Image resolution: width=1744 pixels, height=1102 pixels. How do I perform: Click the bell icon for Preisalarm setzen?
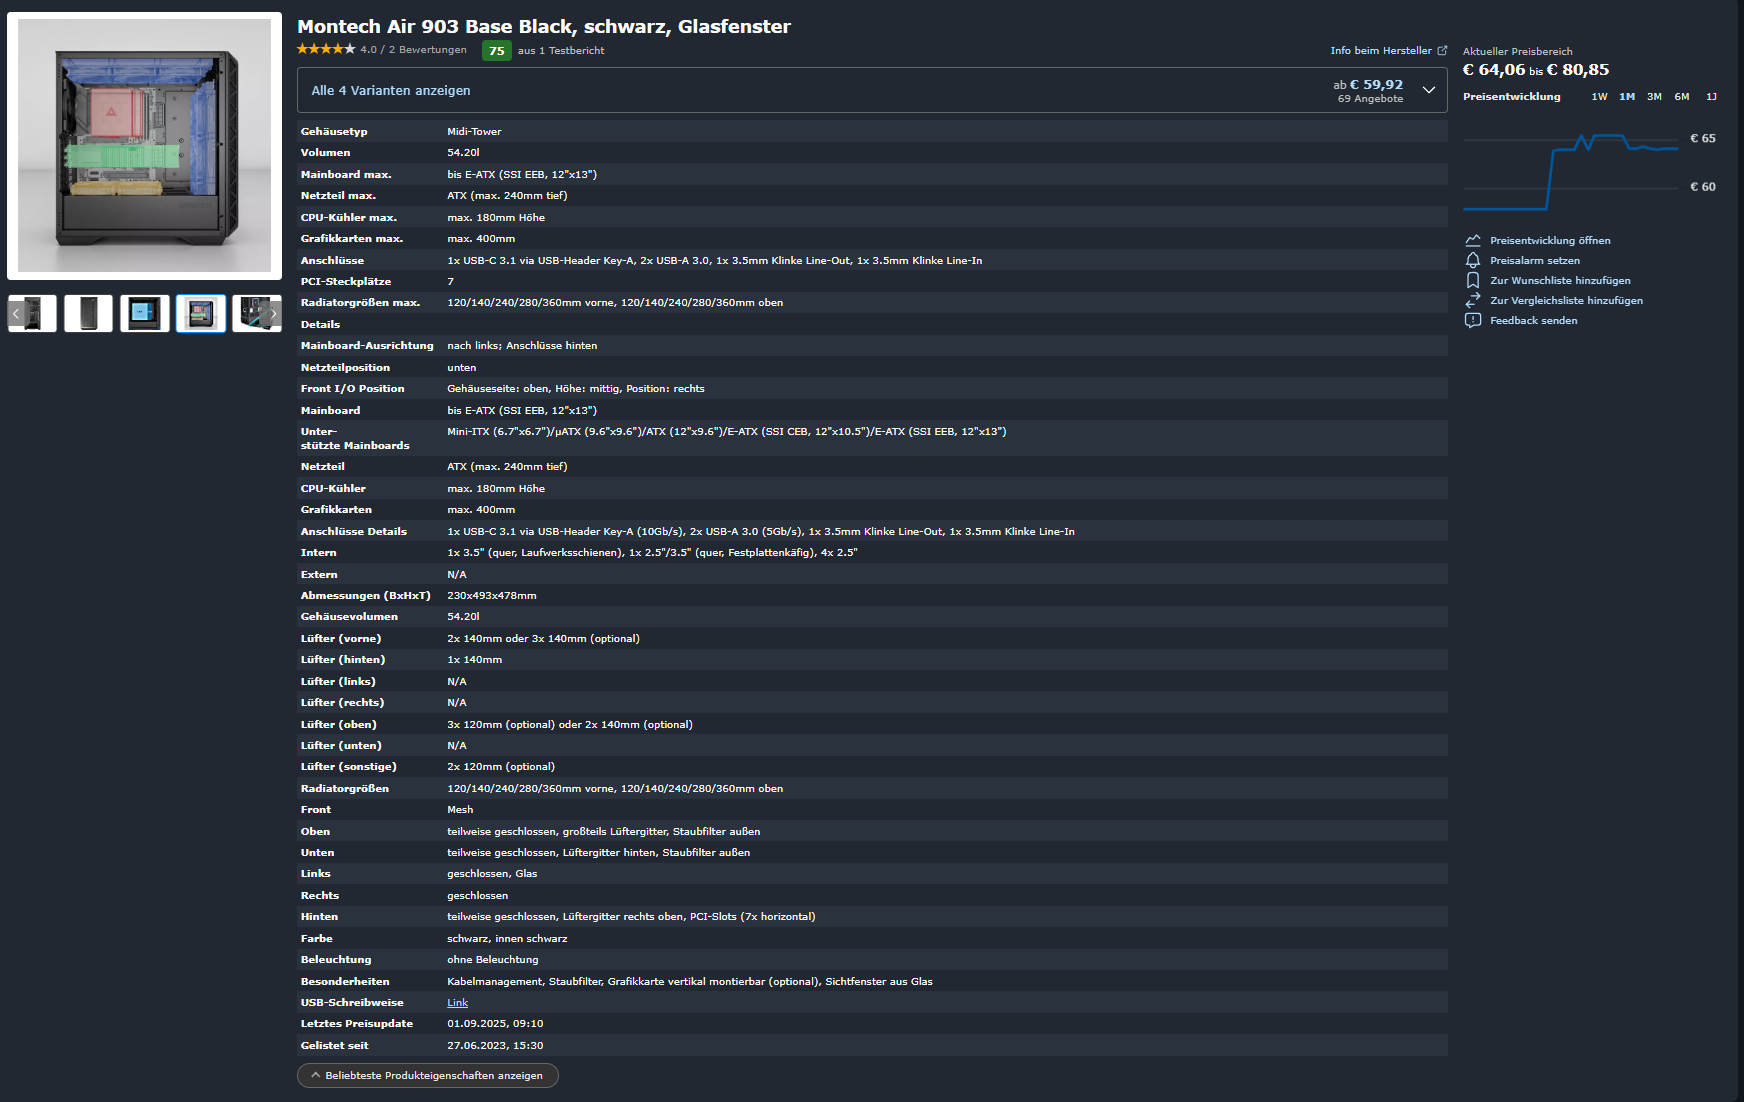[x=1473, y=260]
